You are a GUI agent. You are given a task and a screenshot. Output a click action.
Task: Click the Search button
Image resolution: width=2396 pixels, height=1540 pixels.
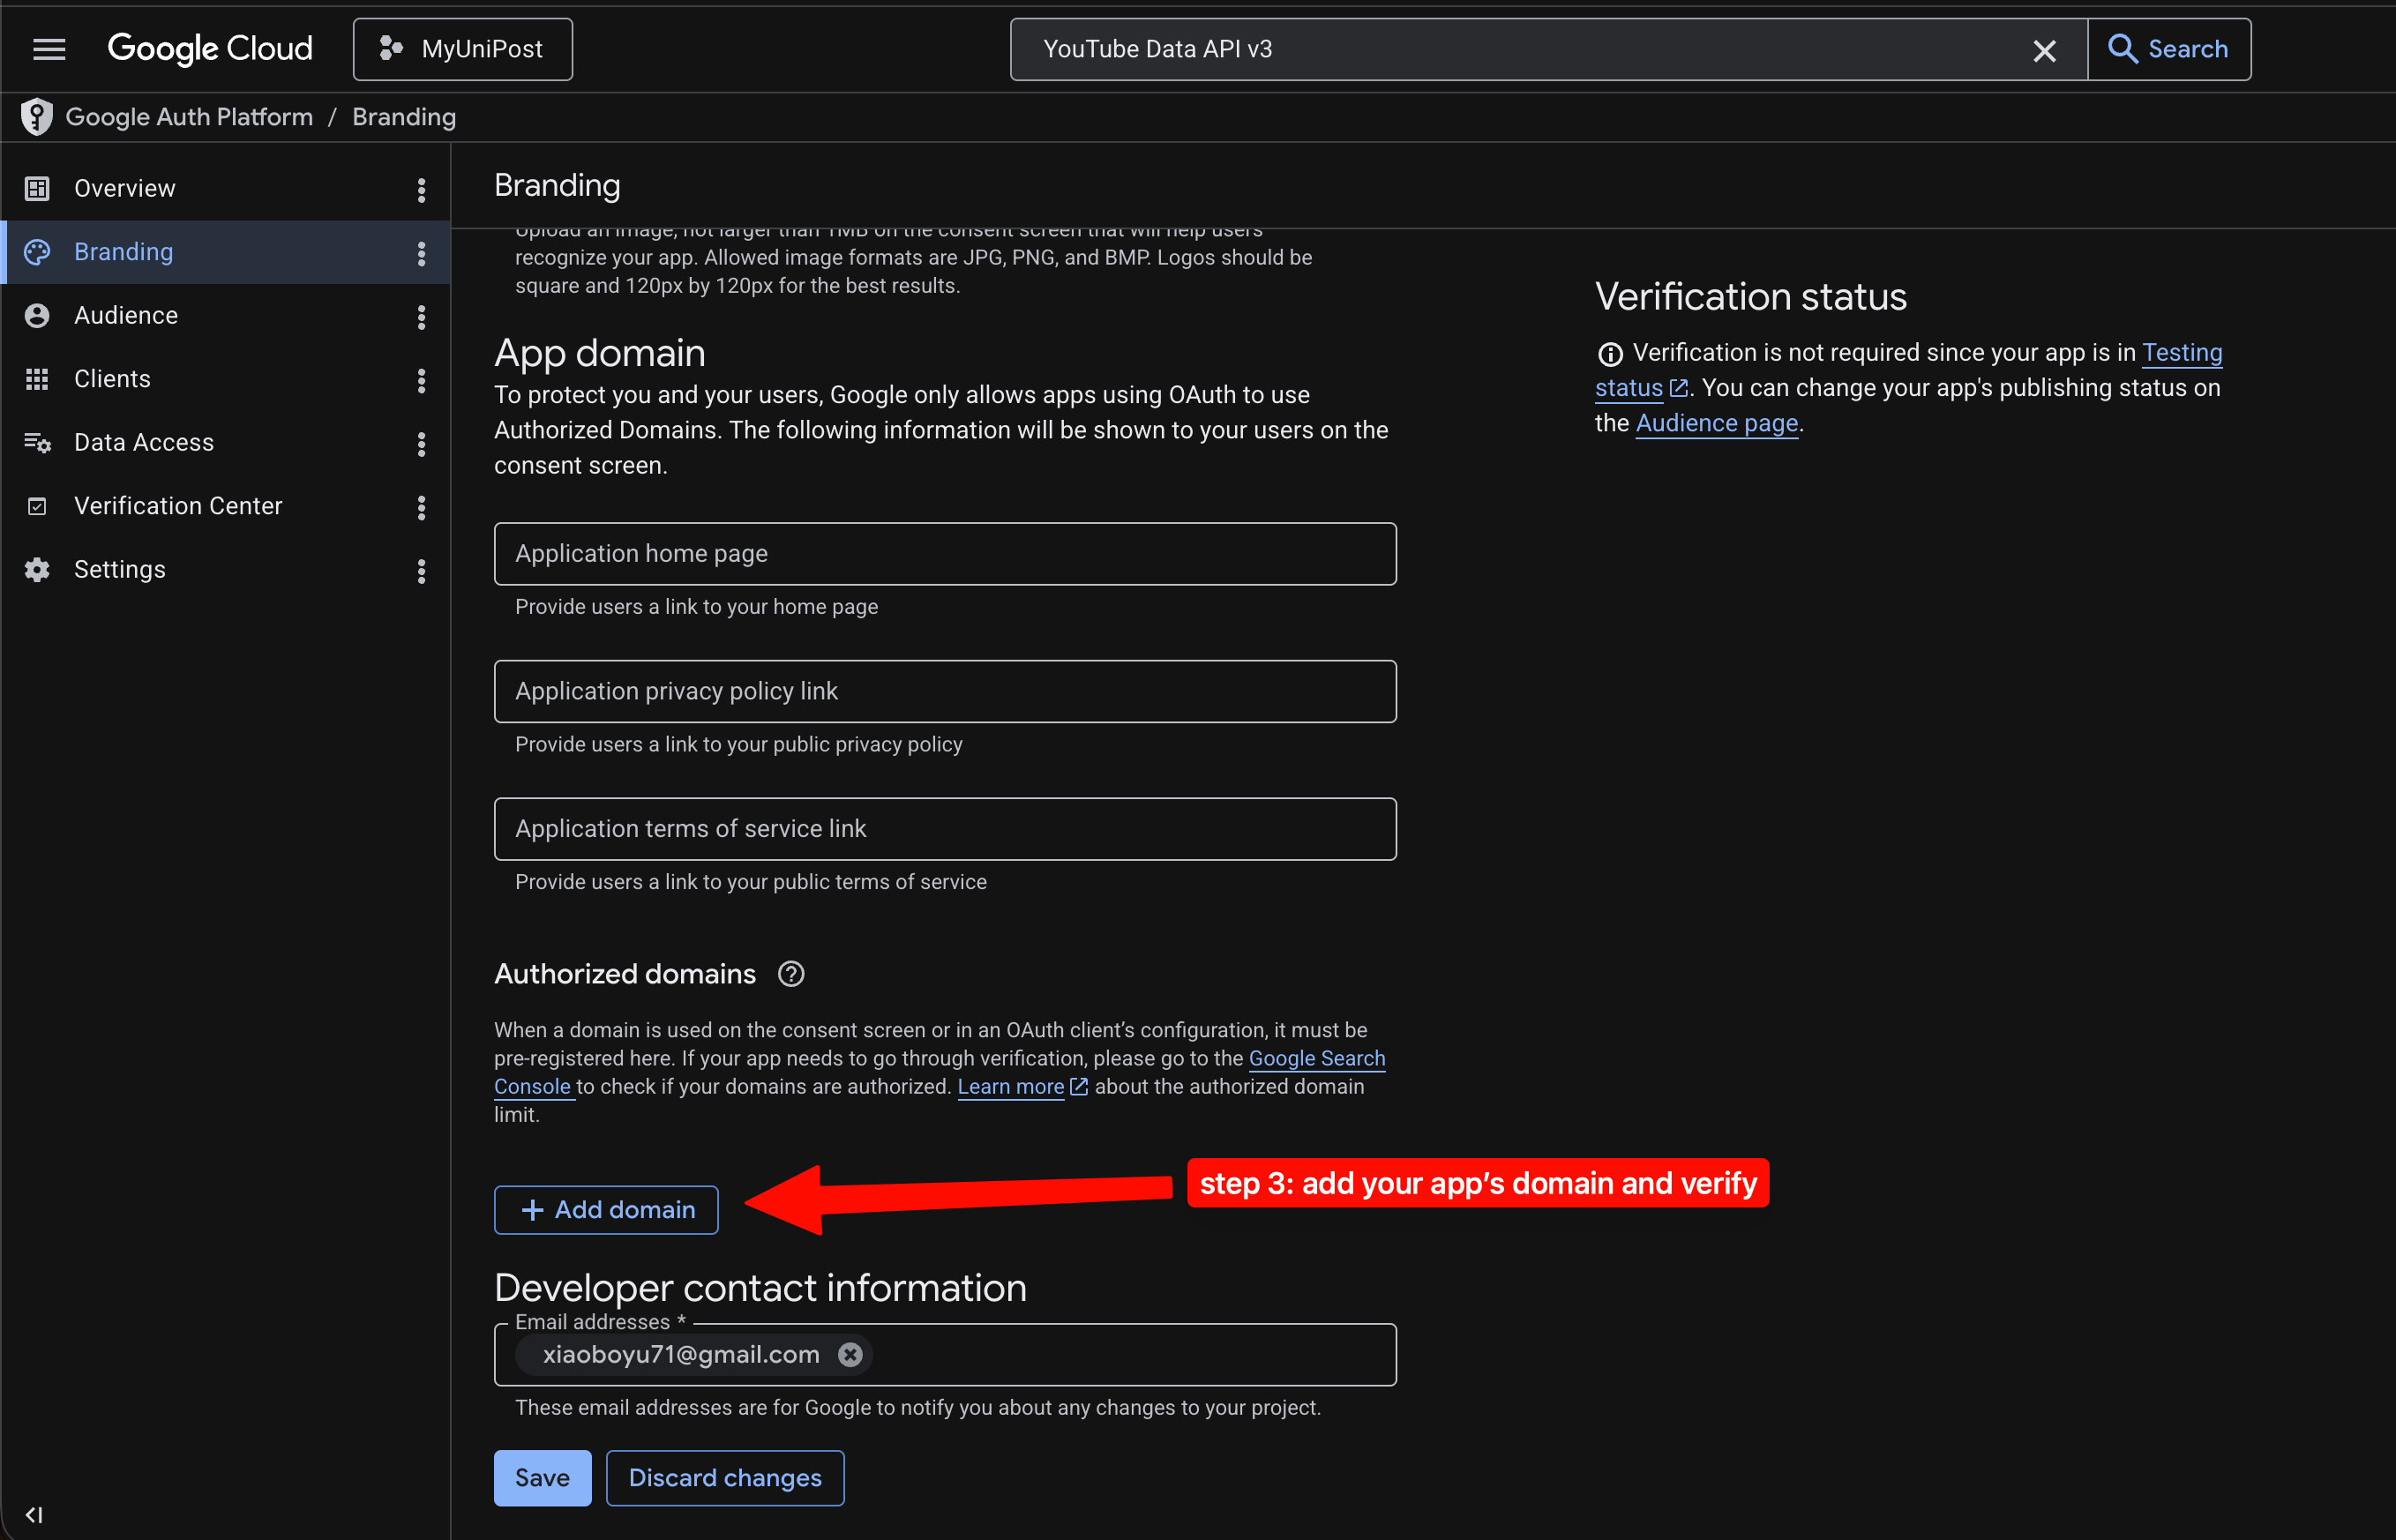coord(2169,49)
